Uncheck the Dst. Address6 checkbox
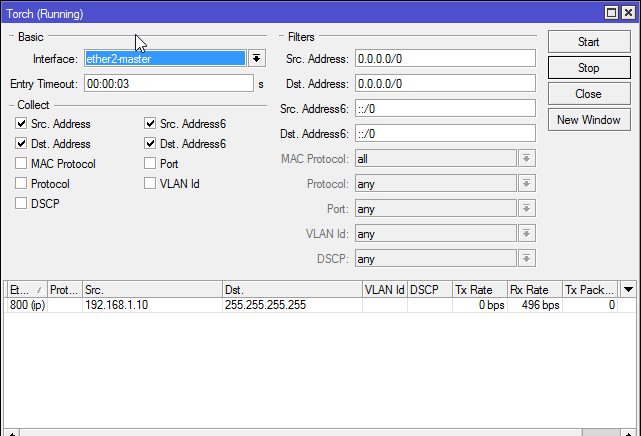 point(150,143)
